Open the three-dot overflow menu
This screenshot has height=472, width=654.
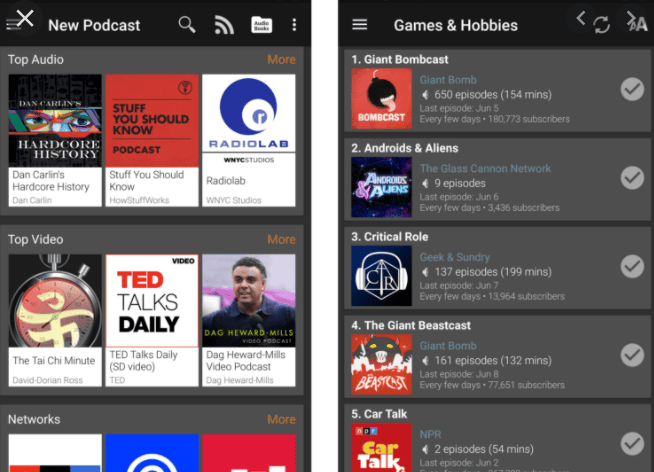tap(294, 25)
